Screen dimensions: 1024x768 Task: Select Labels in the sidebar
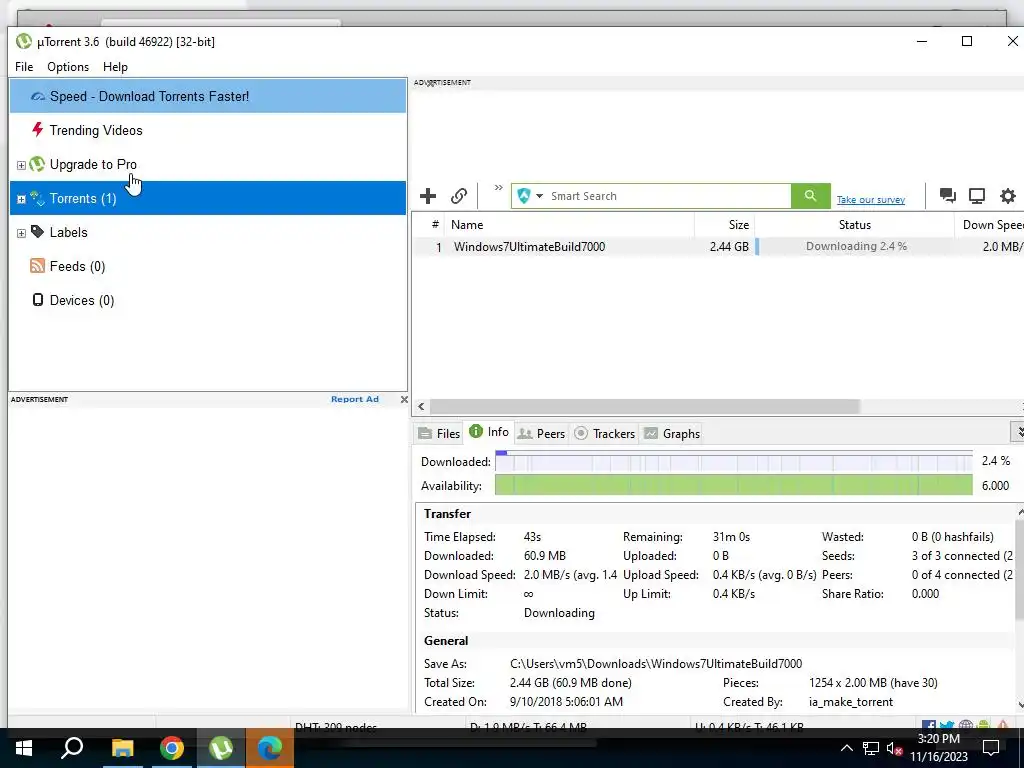[x=208, y=232]
